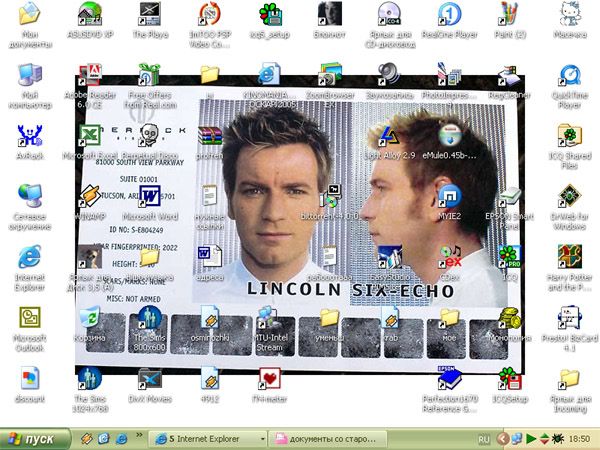The height and width of the screenshot is (450, 600).
Task: Select the RegCleaner shortcut icon
Action: coord(510,75)
